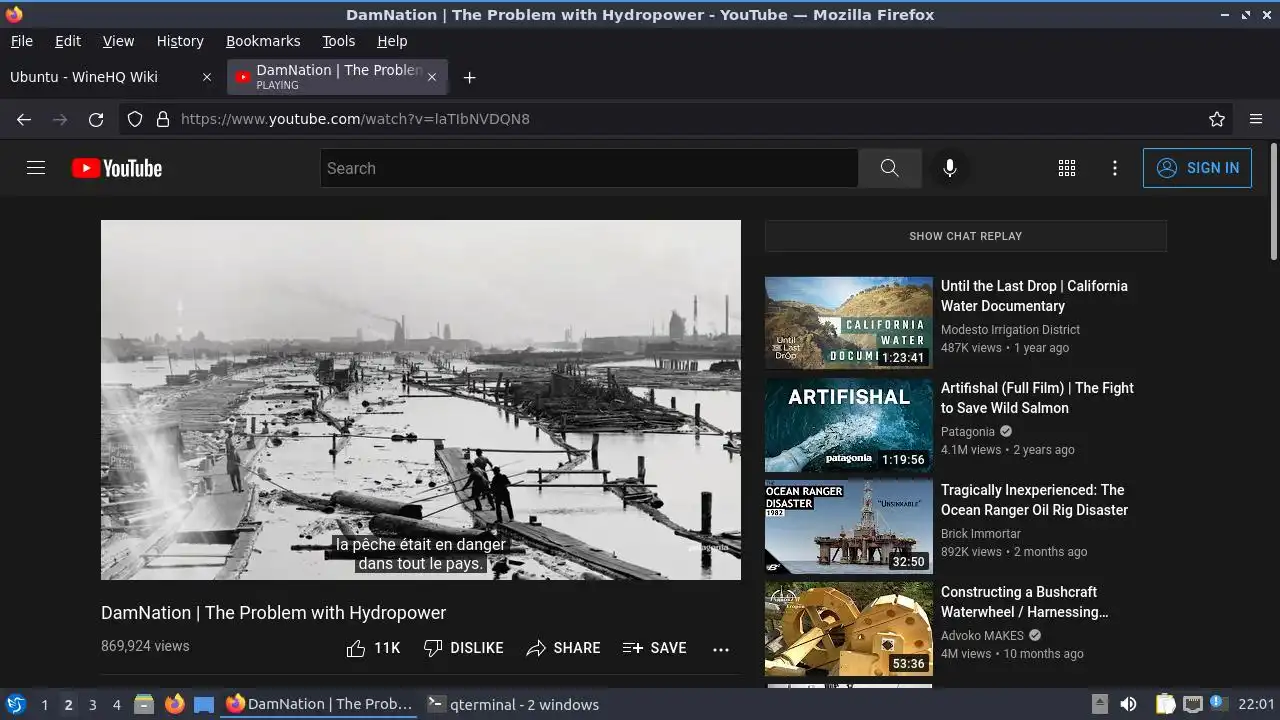Click the California Water Documentary thumbnail
The width and height of the screenshot is (1280, 720).
coord(849,323)
